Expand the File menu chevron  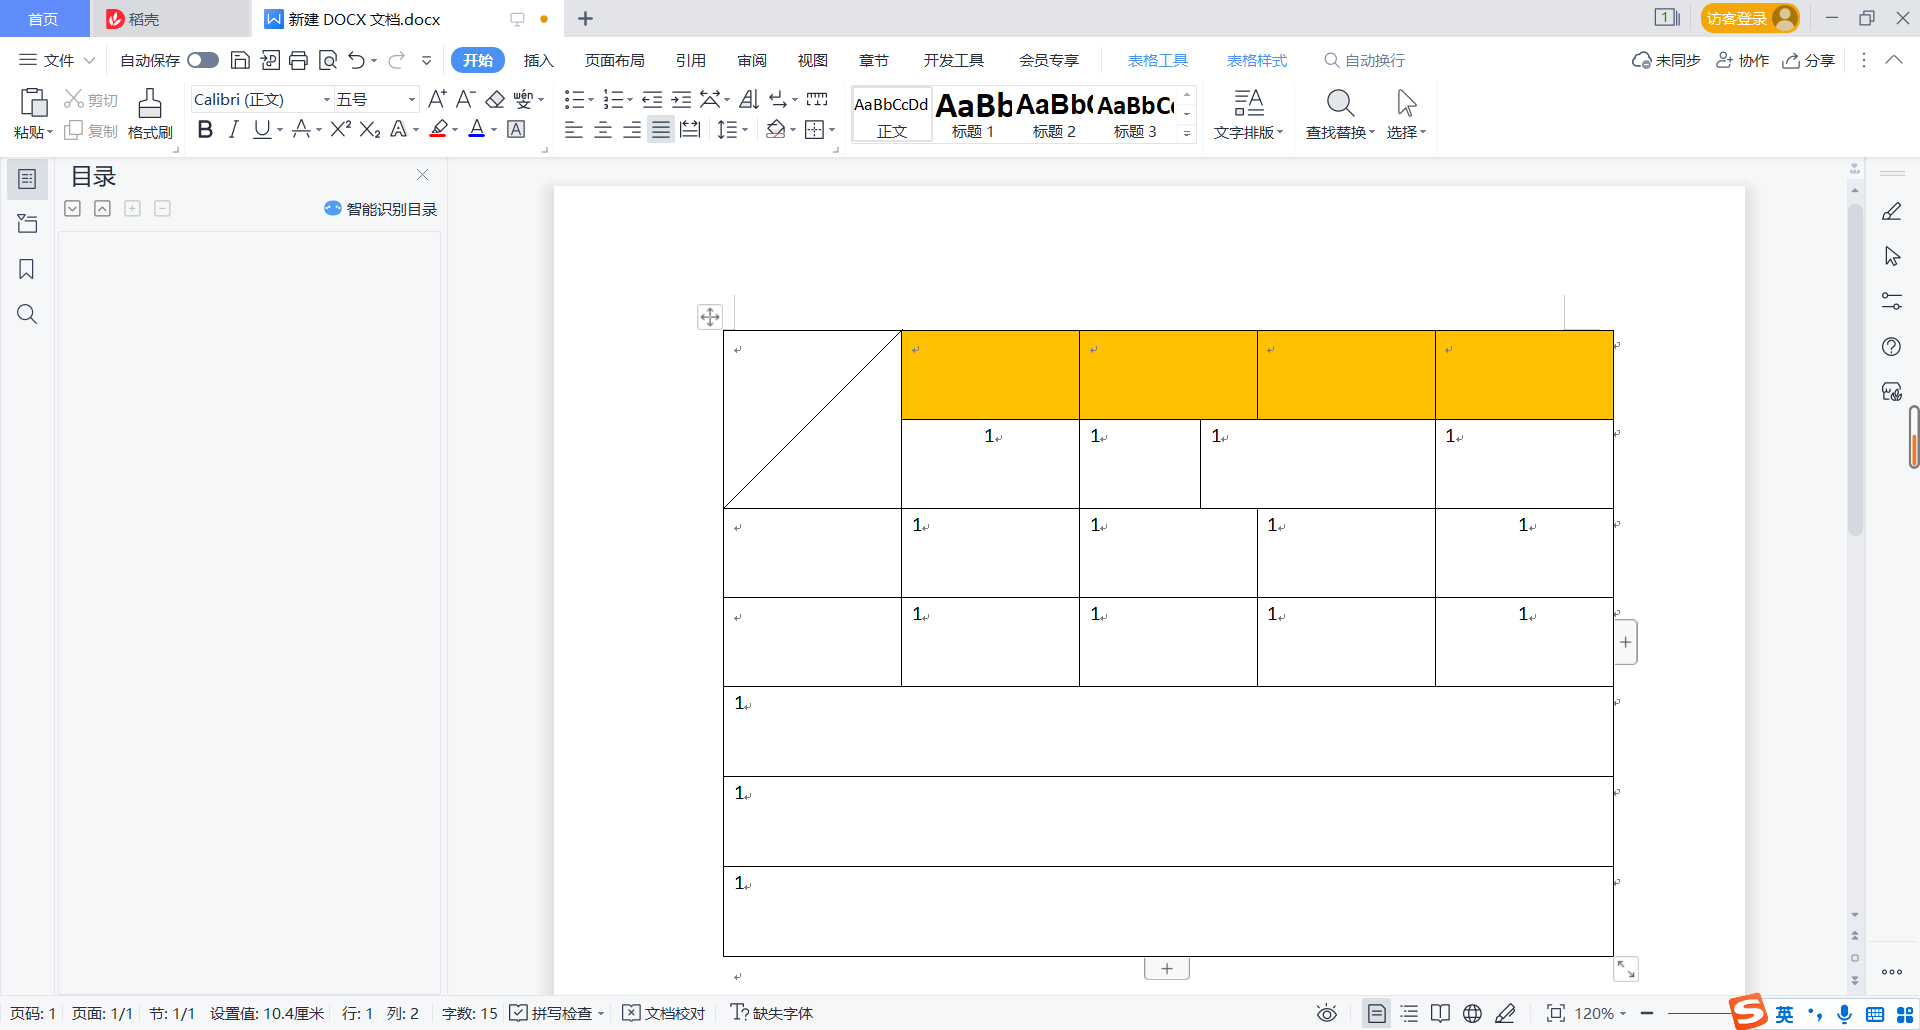(89, 60)
